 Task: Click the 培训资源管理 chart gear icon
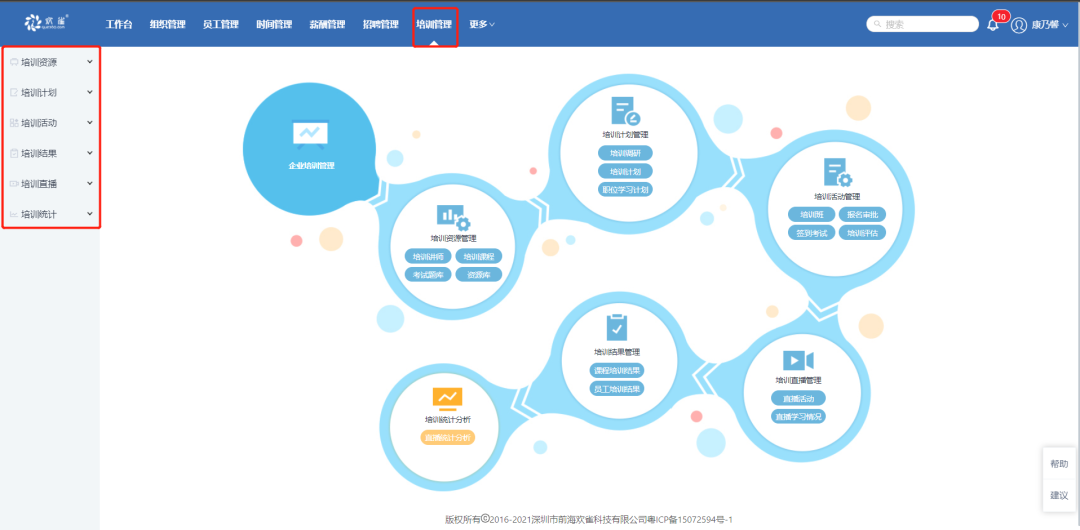452,217
